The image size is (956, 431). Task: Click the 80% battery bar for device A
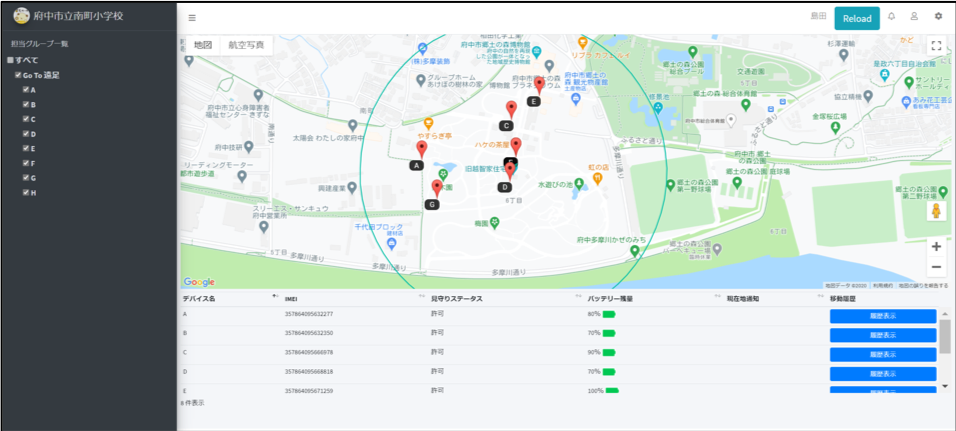point(609,315)
